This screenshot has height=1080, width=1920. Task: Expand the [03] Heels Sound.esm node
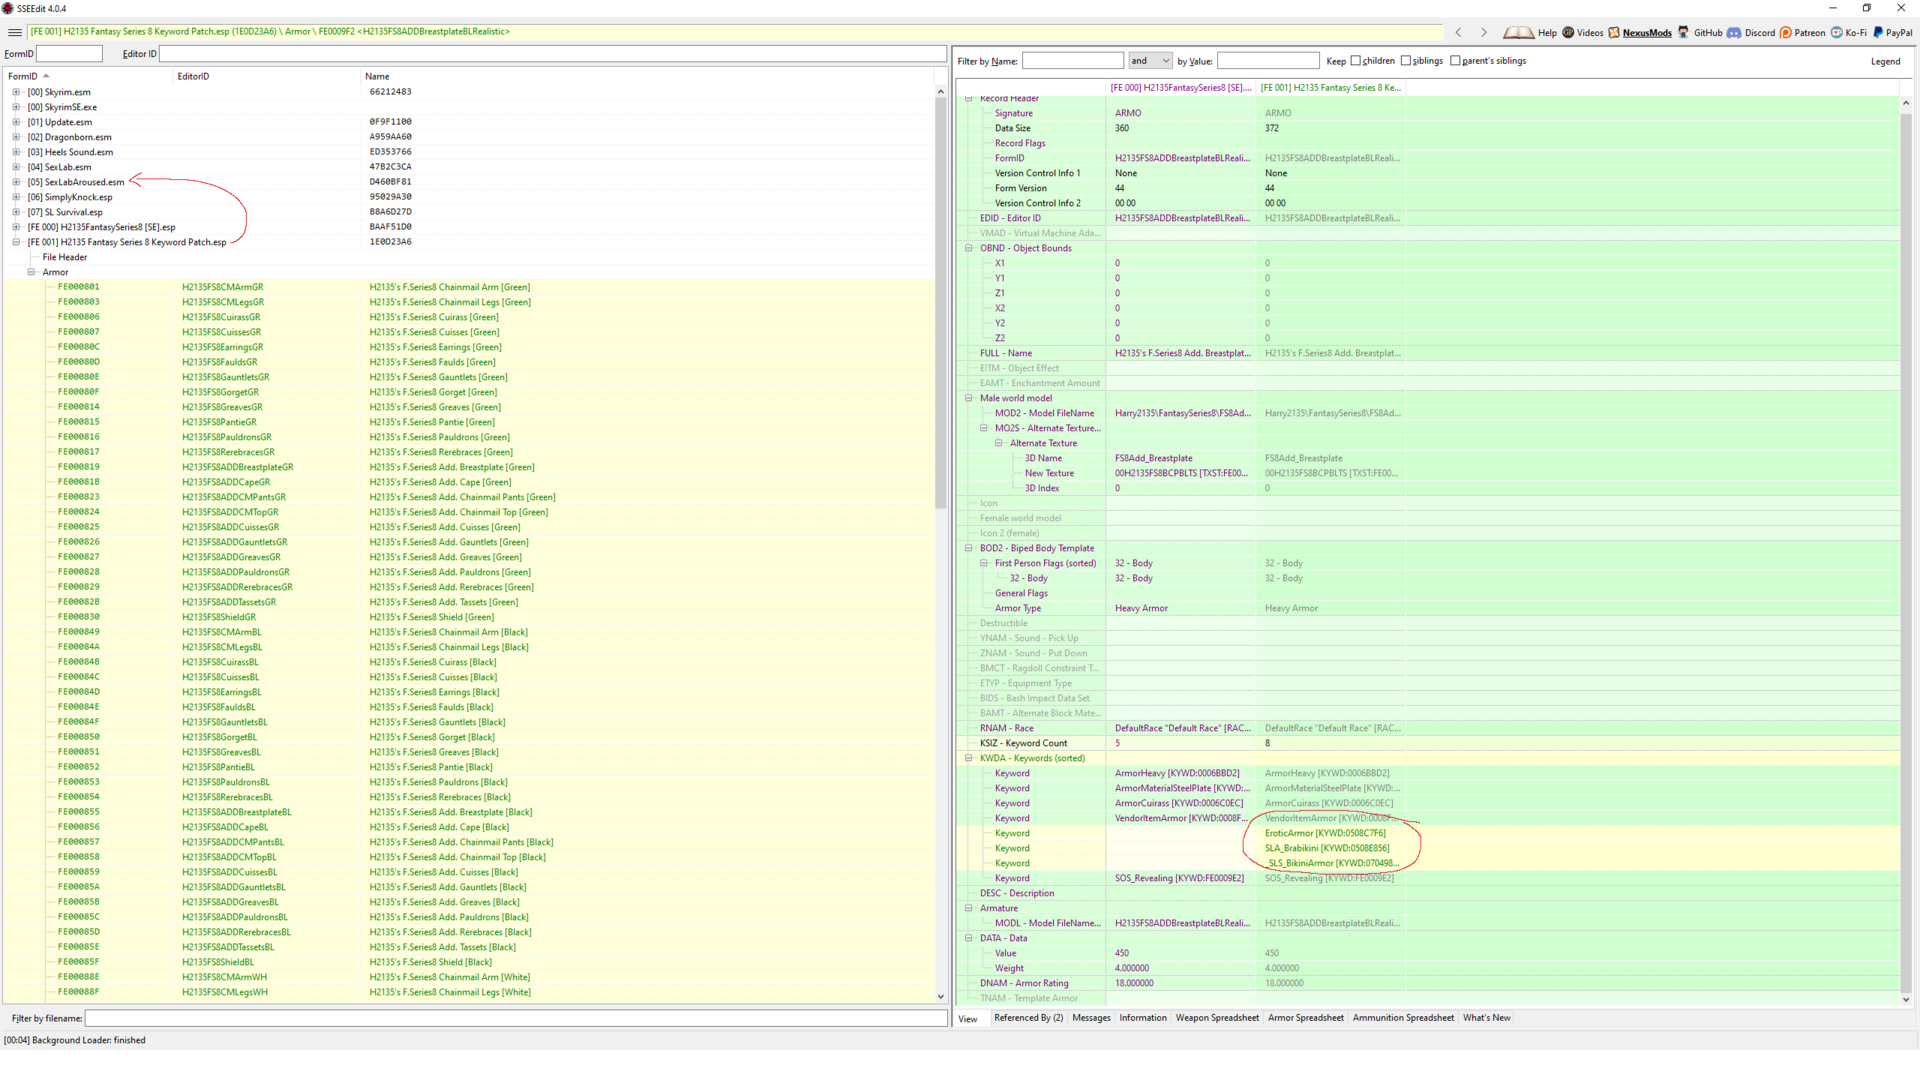pos(16,152)
